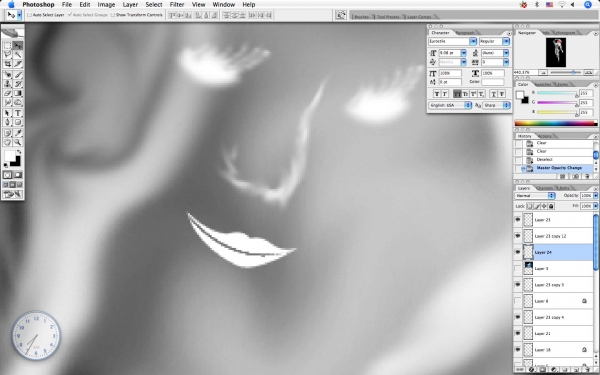Open tracking dropdown in Character panel
Viewport: 600px width, 375px height.
coord(506,62)
